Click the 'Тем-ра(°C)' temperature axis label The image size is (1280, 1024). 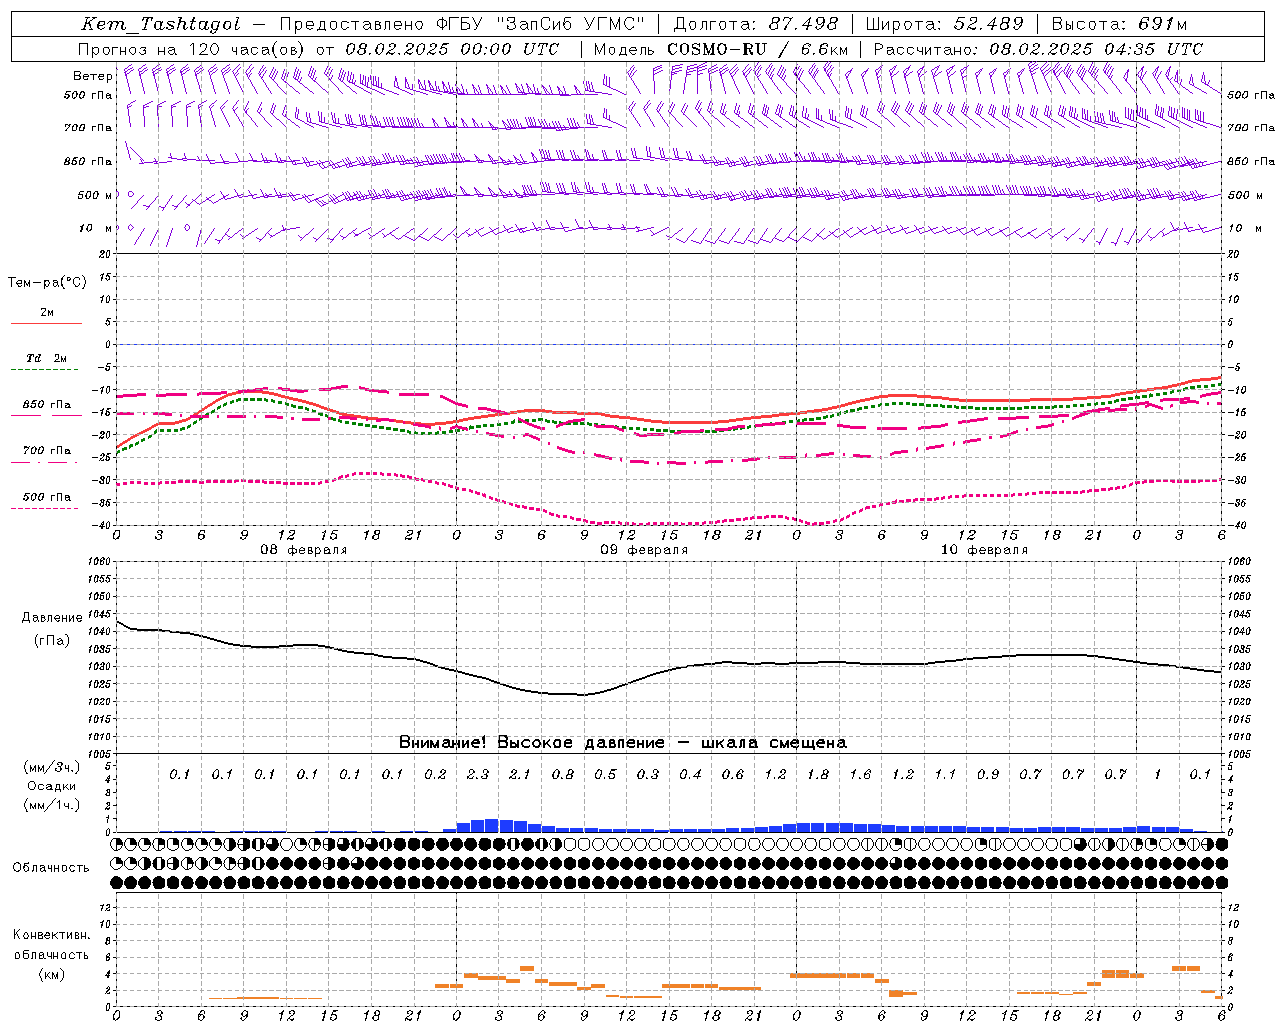coord(47,283)
